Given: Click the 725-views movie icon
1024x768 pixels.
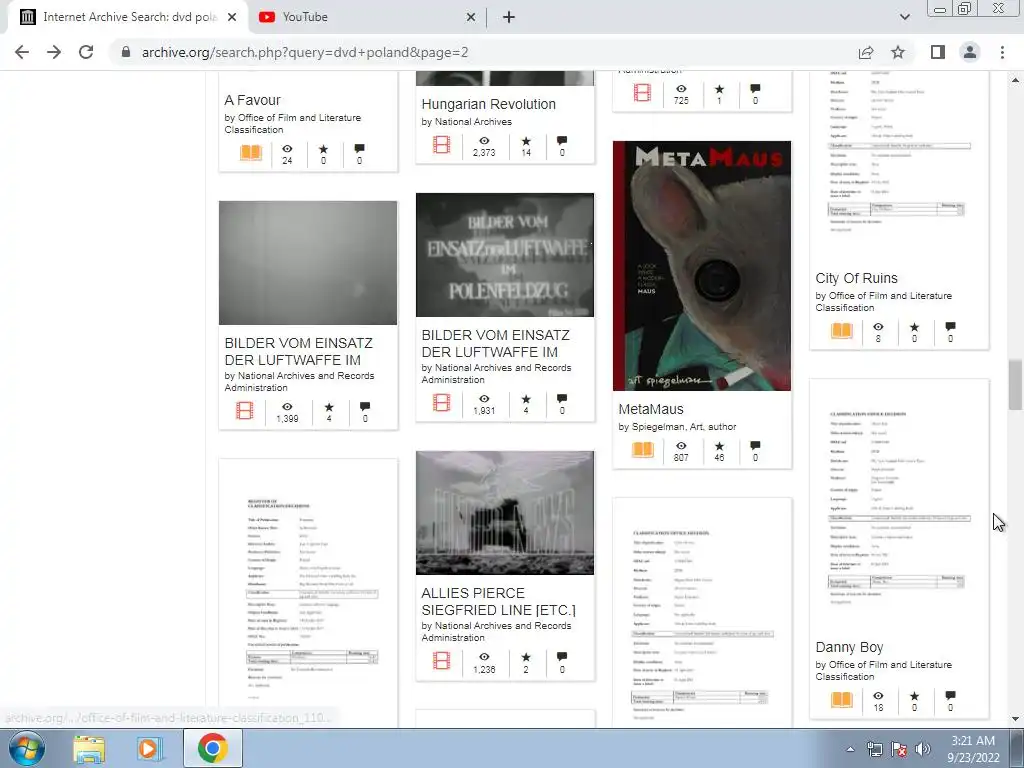Looking at the screenshot, I should click(643, 93).
